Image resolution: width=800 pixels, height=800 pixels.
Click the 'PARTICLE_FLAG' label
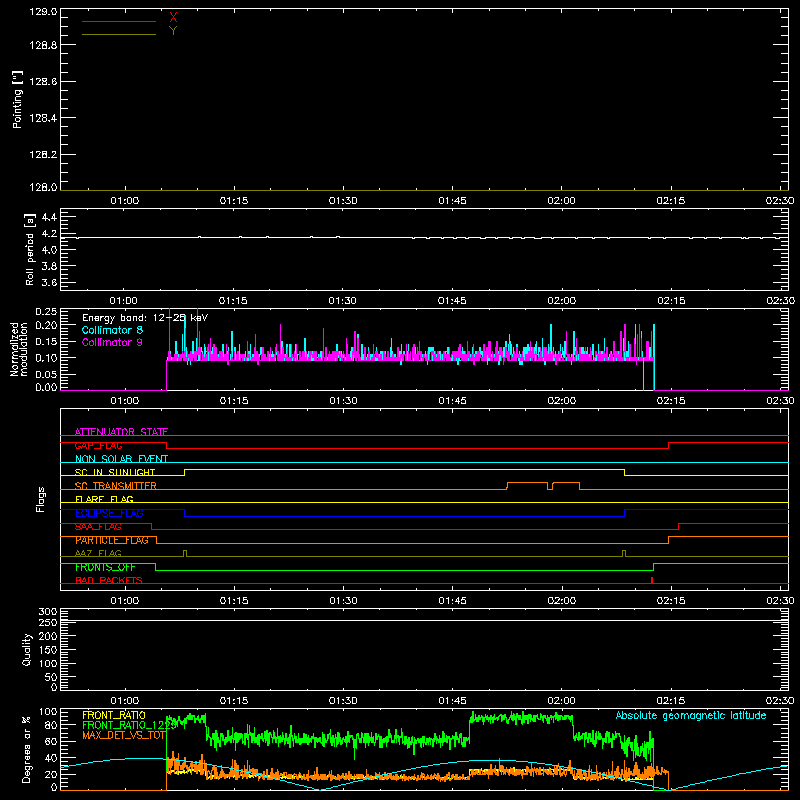(112, 540)
